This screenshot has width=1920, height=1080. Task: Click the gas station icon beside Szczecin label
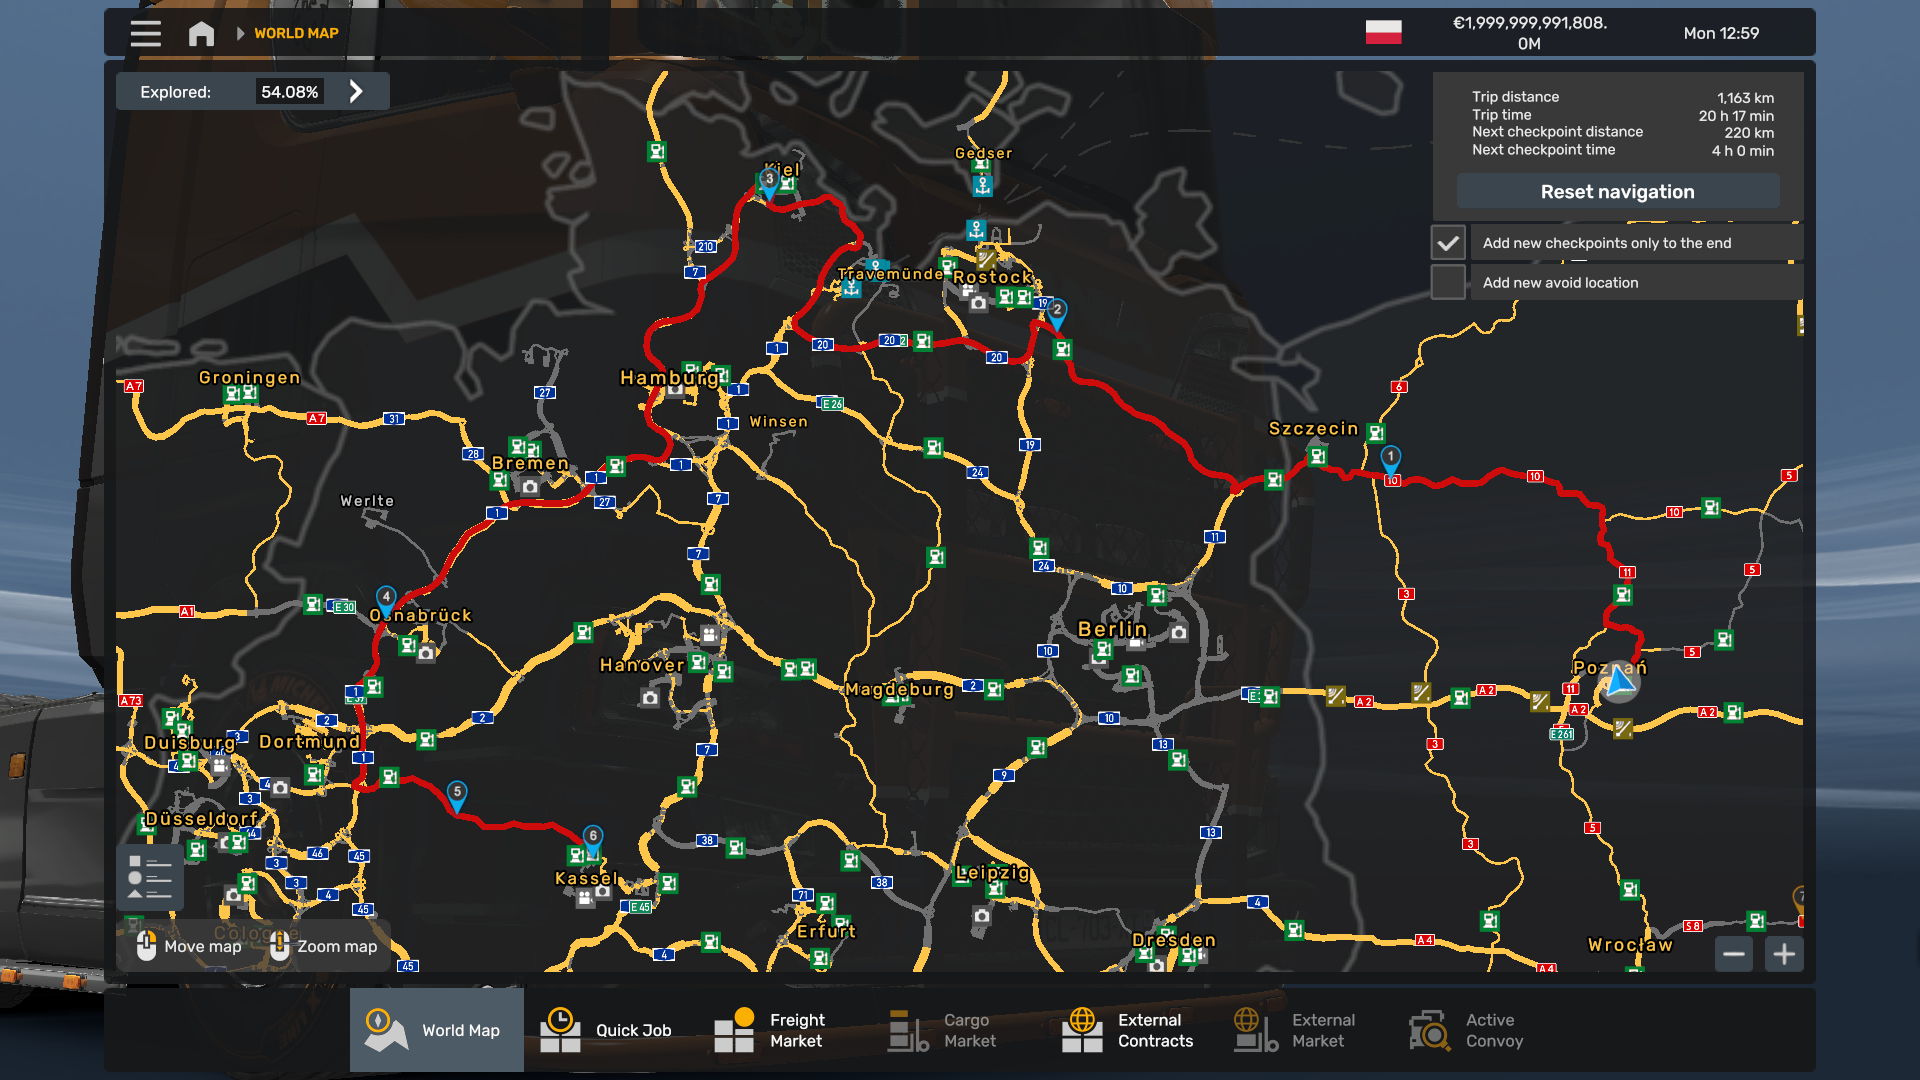(x=1376, y=433)
